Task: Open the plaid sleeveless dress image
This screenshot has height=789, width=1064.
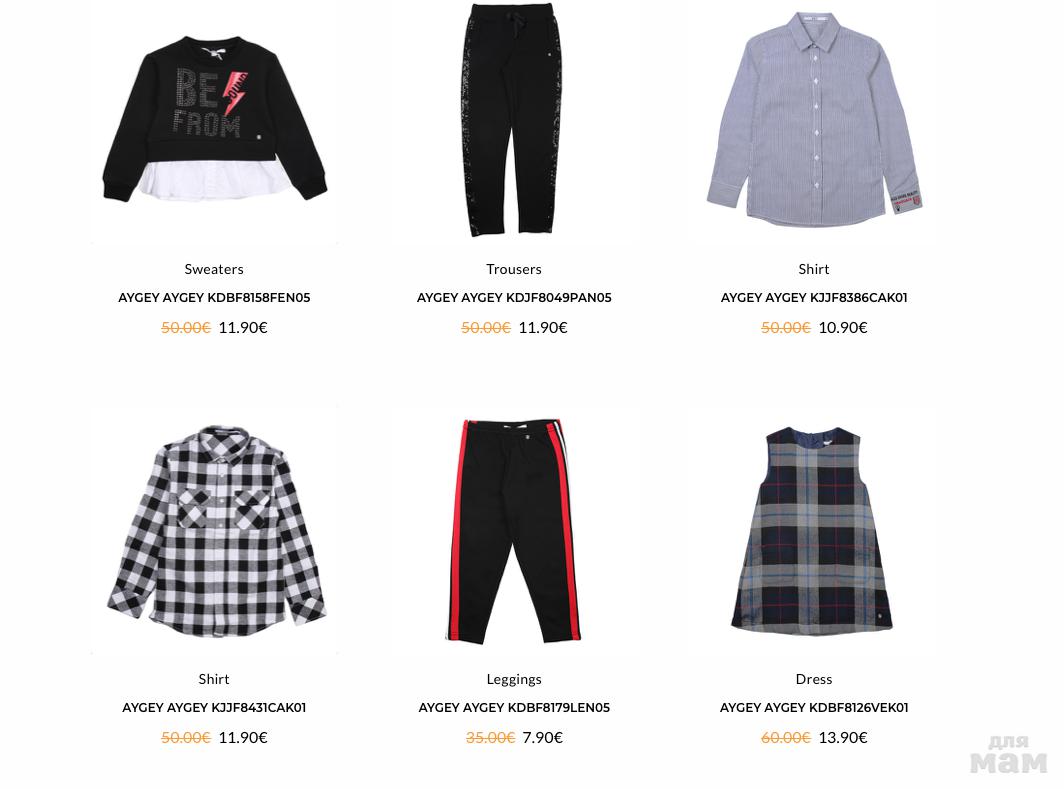Action: tap(812, 531)
